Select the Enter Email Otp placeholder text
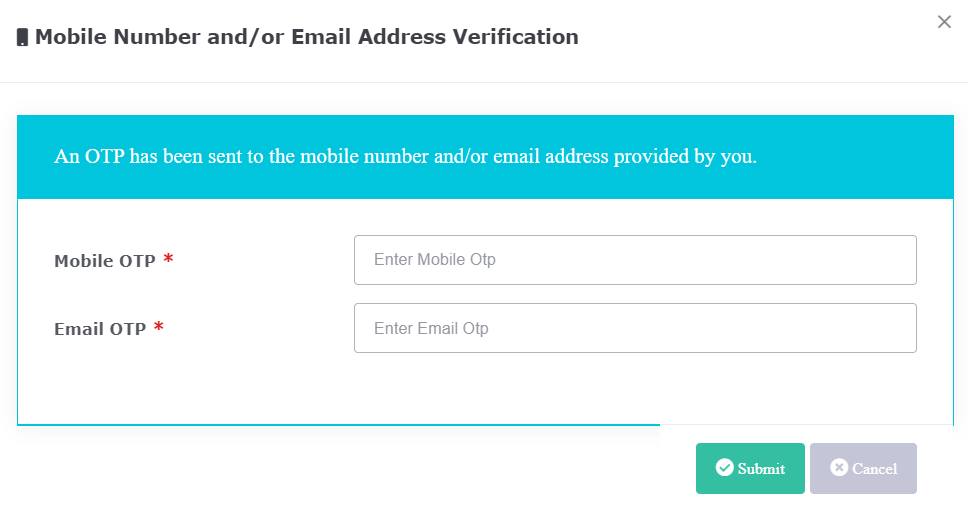 [432, 328]
